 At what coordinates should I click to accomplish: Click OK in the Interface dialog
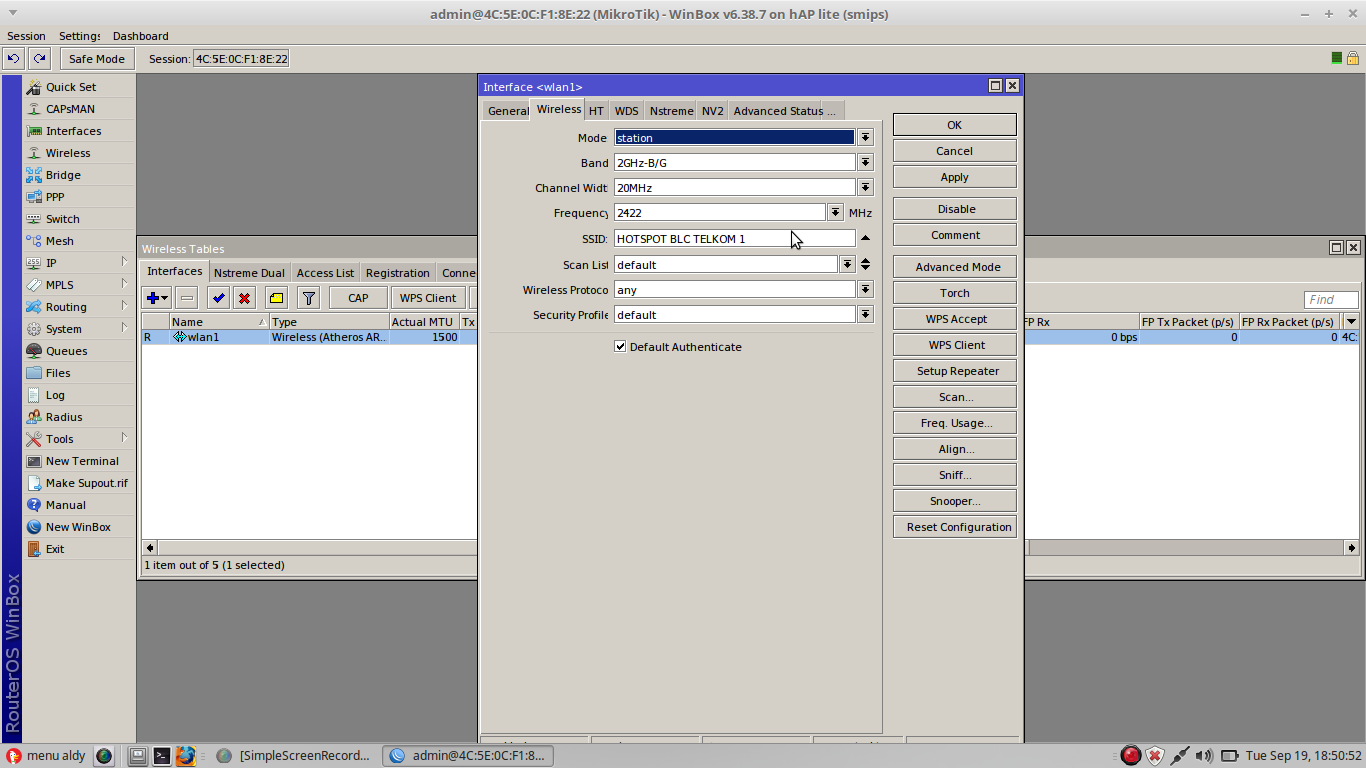point(955,125)
